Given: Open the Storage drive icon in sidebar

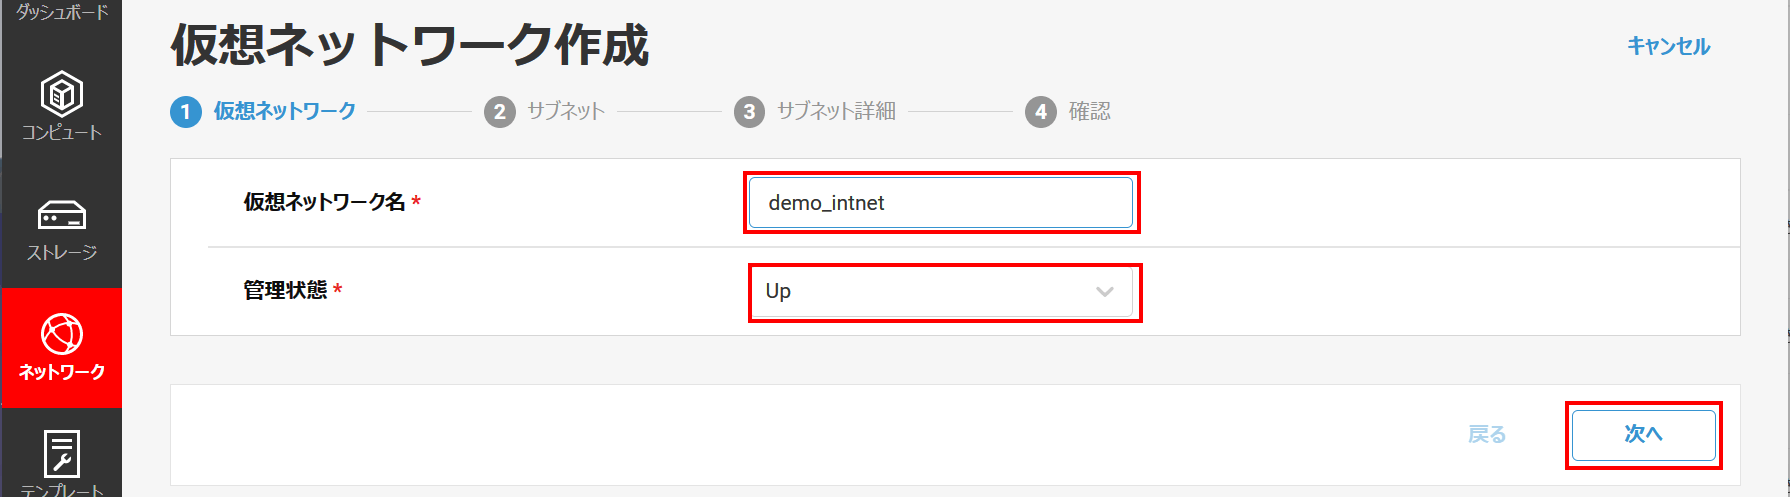Looking at the screenshot, I should click(61, 215).
